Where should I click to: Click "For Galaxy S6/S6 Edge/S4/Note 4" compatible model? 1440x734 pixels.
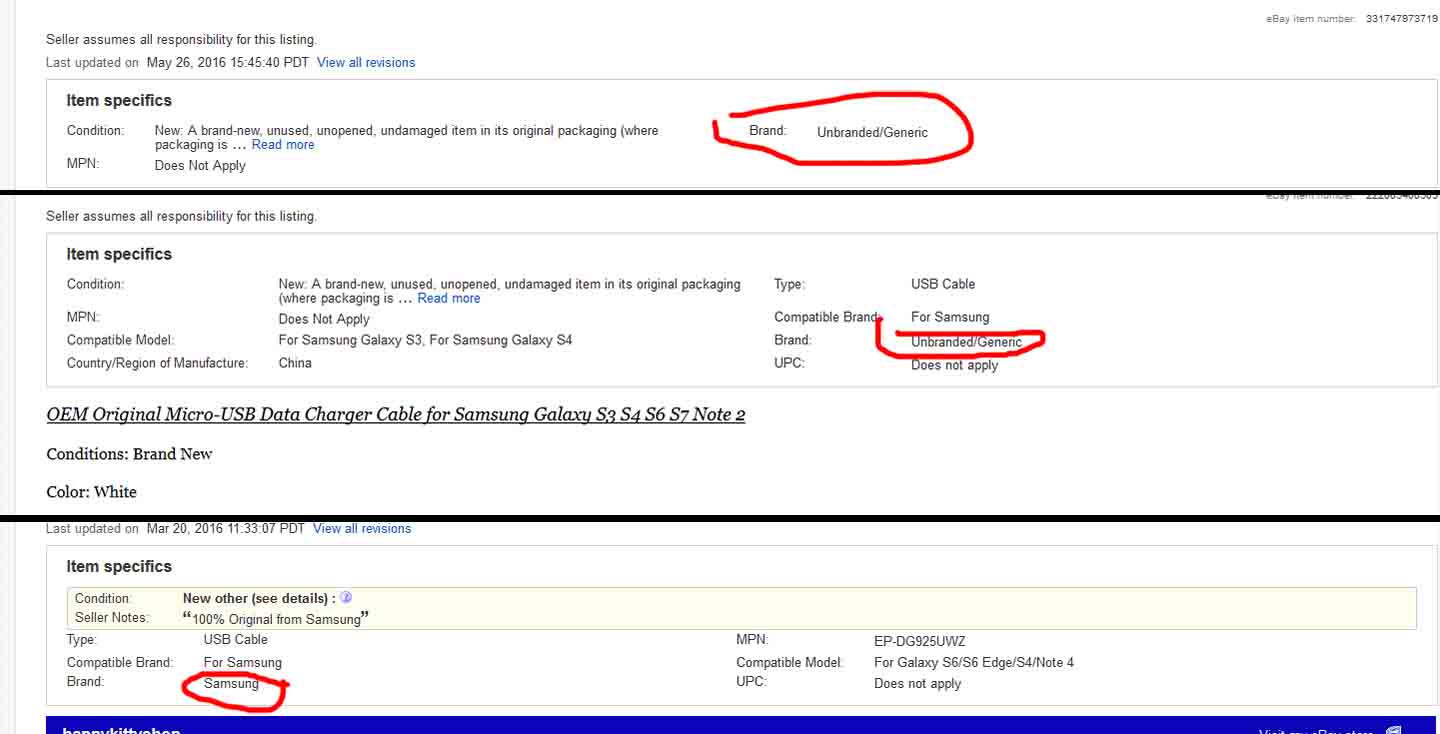coord(974,662)
